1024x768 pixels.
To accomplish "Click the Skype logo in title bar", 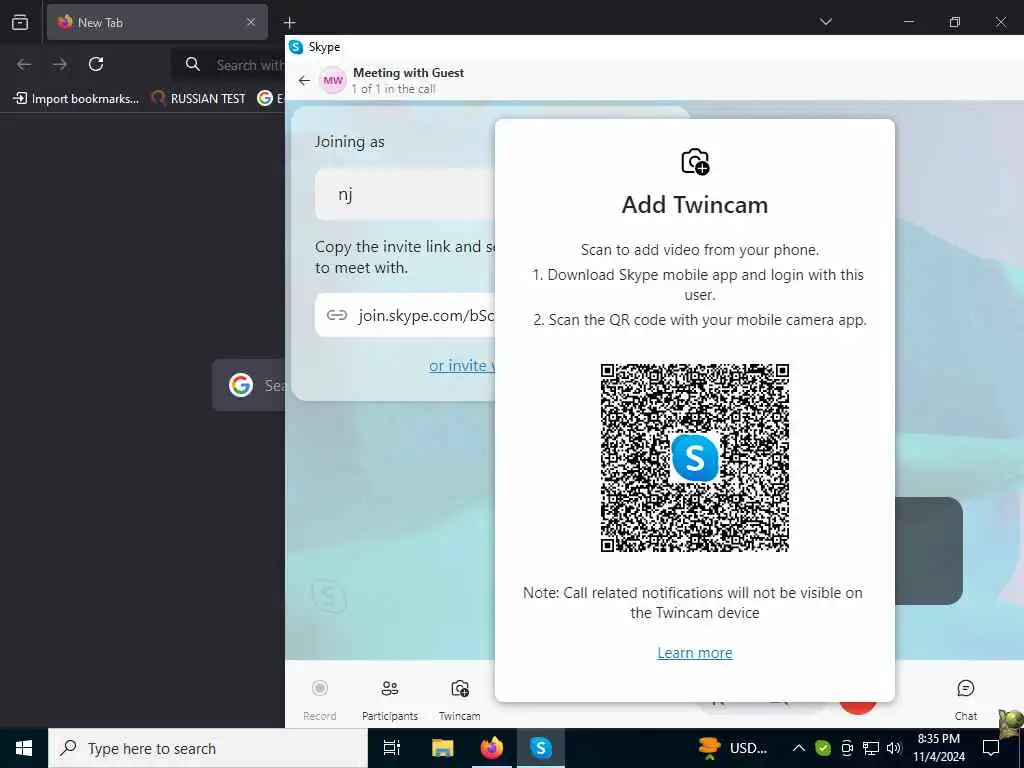I will click(x=296, y=47).
